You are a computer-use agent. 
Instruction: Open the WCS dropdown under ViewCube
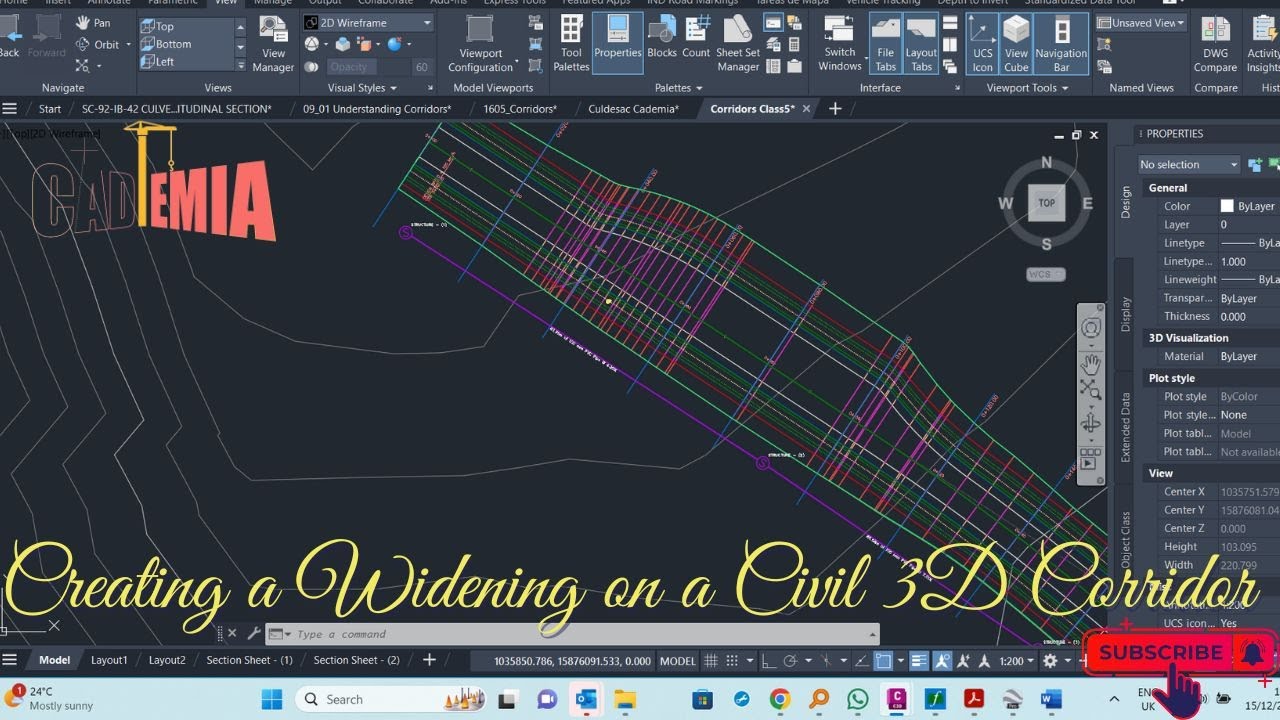[1046, 274]
